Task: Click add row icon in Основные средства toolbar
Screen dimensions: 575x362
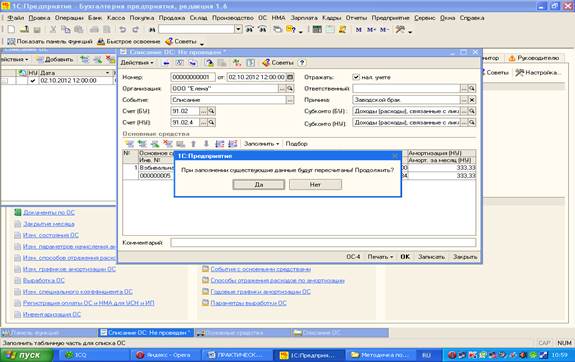Action: pos(129,144)
